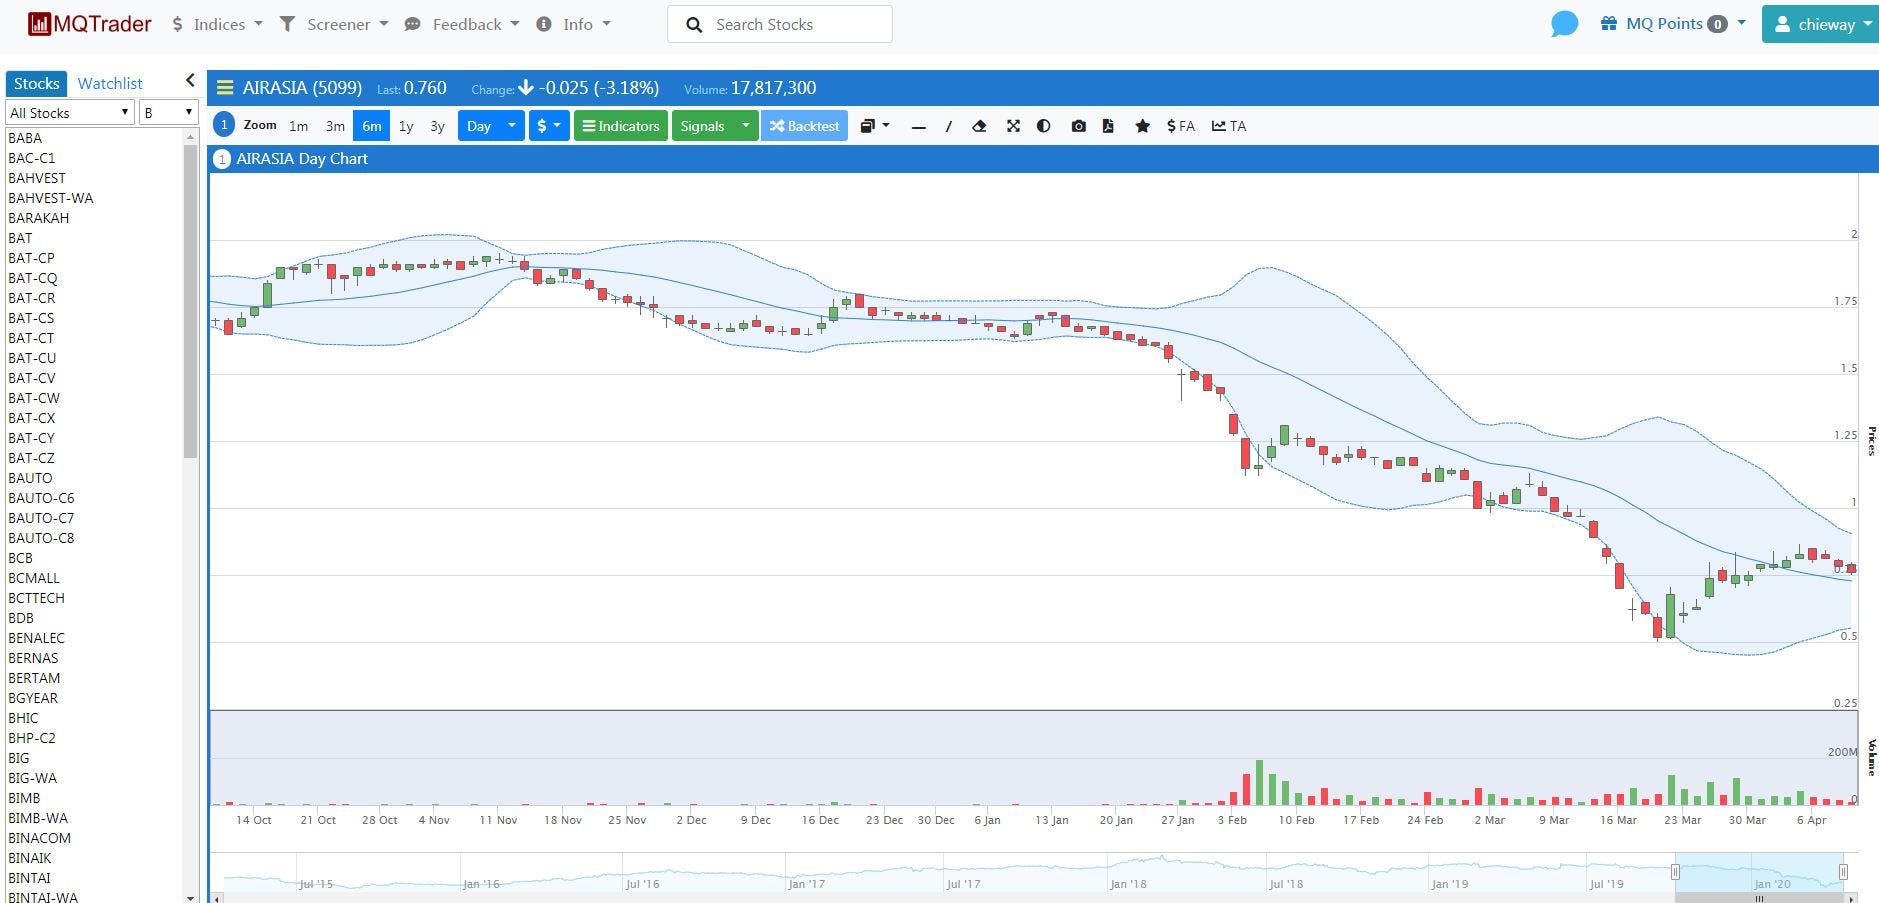Viewport: 1879px width, 903px height.
Task: Select the eraser tool
Action: [980, 126]
